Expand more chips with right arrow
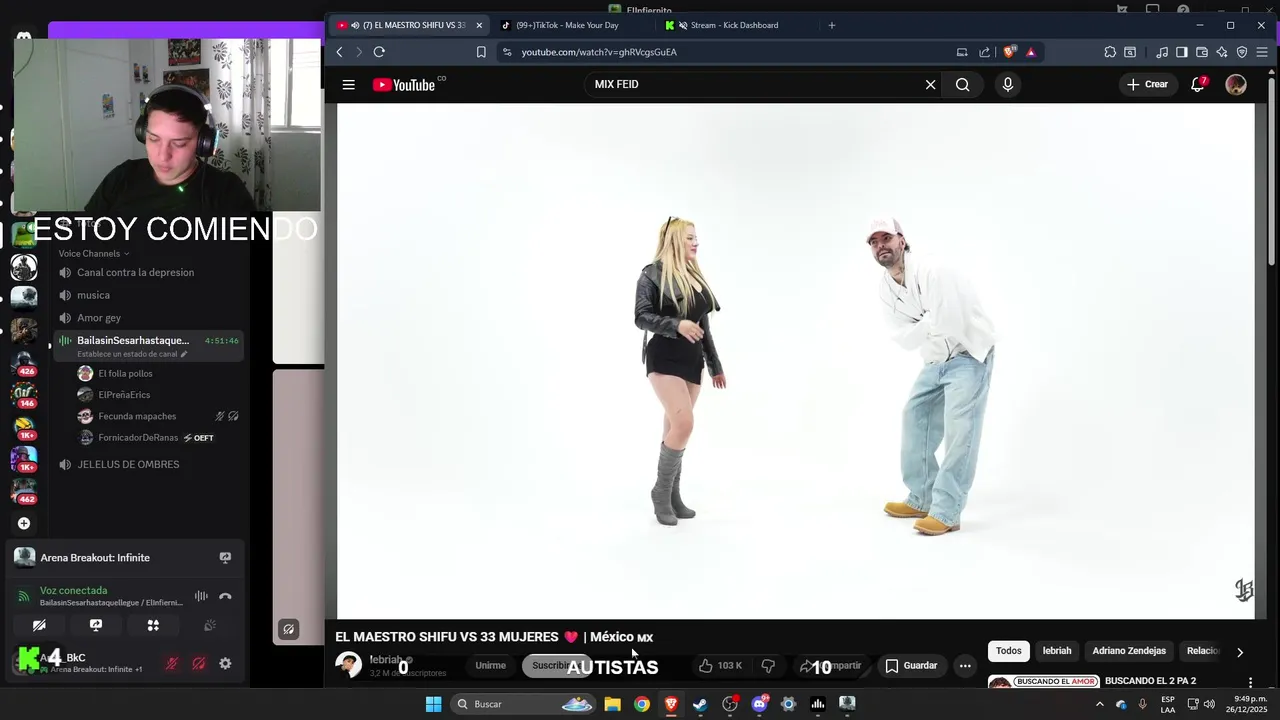Image resolution: width=1280 pixels, height=720 pixels. pyautogui.click(x=1240, y=652)
